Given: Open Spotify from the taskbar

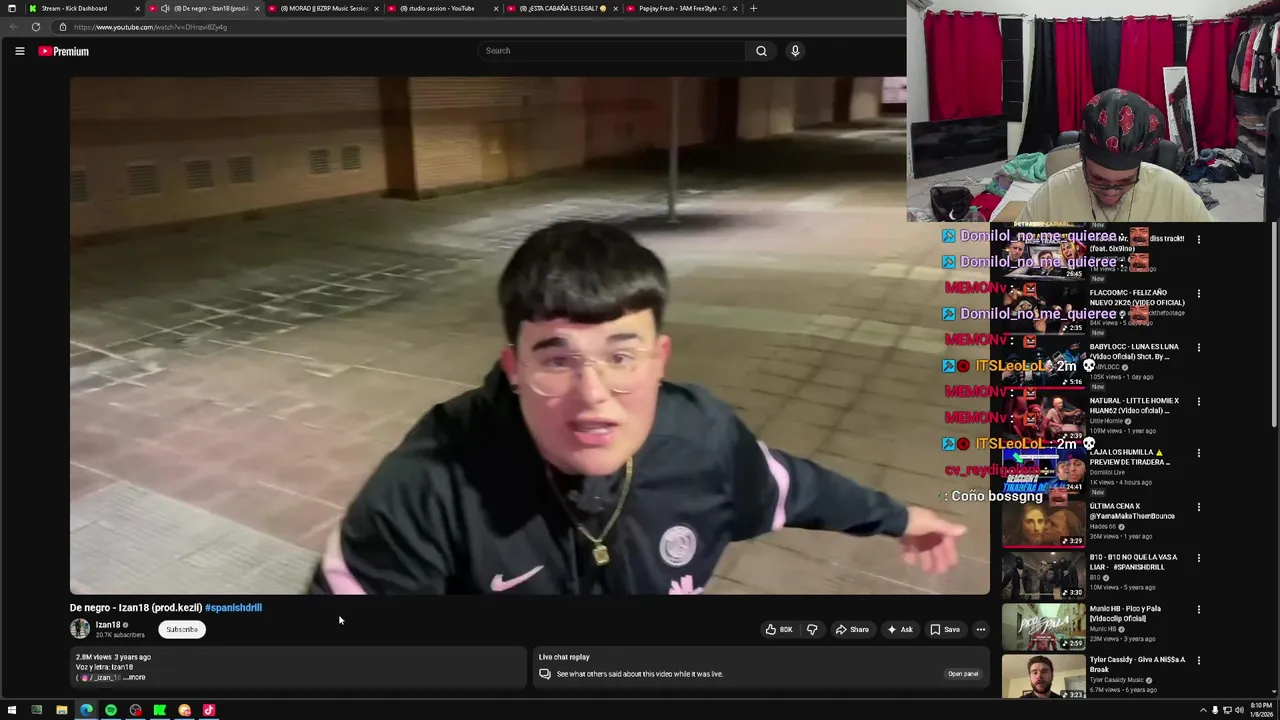Looking at the screenshot, I should [111, 710].
